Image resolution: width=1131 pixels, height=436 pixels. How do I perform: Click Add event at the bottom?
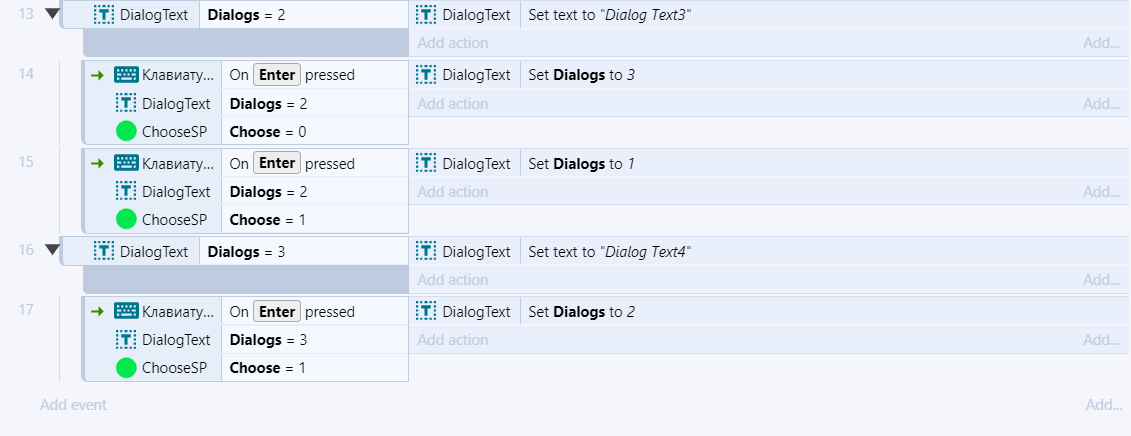74,405
